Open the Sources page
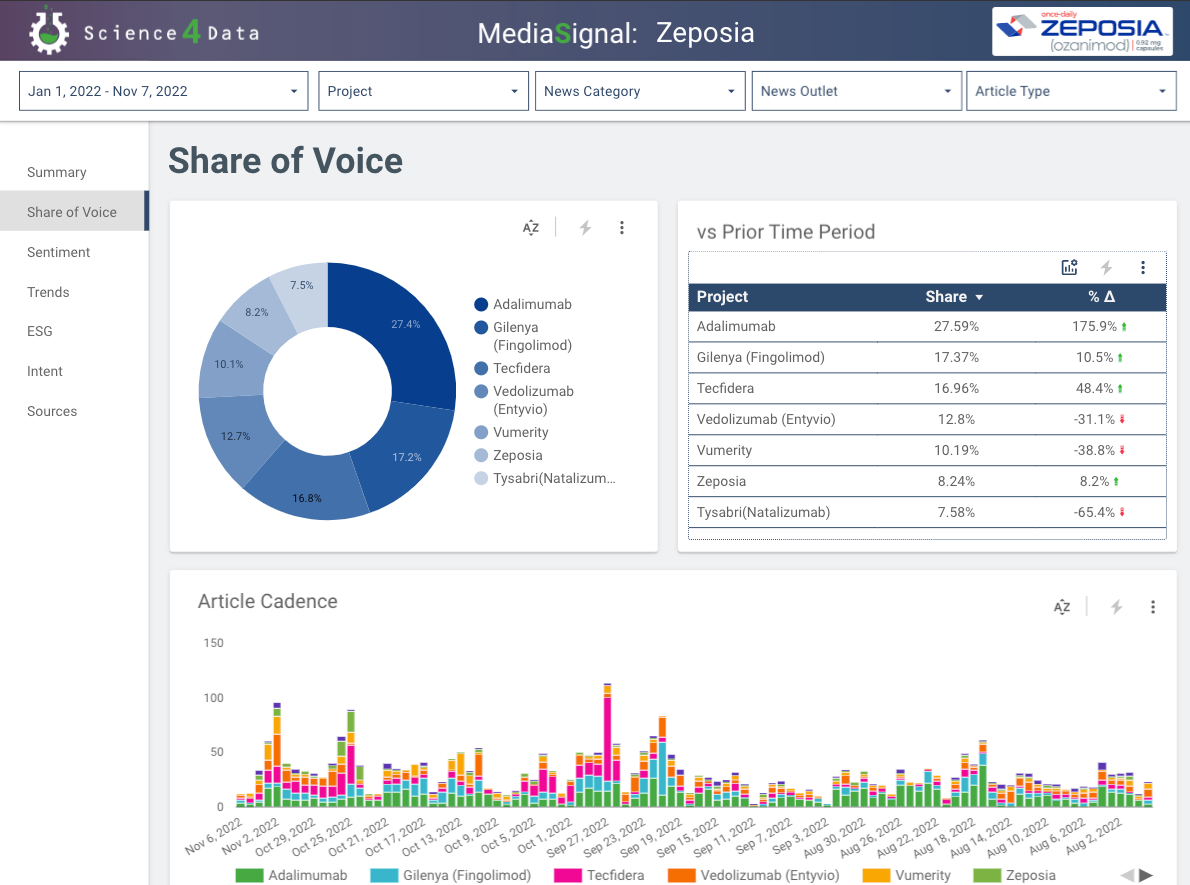1190x885 pixels. 52,411
